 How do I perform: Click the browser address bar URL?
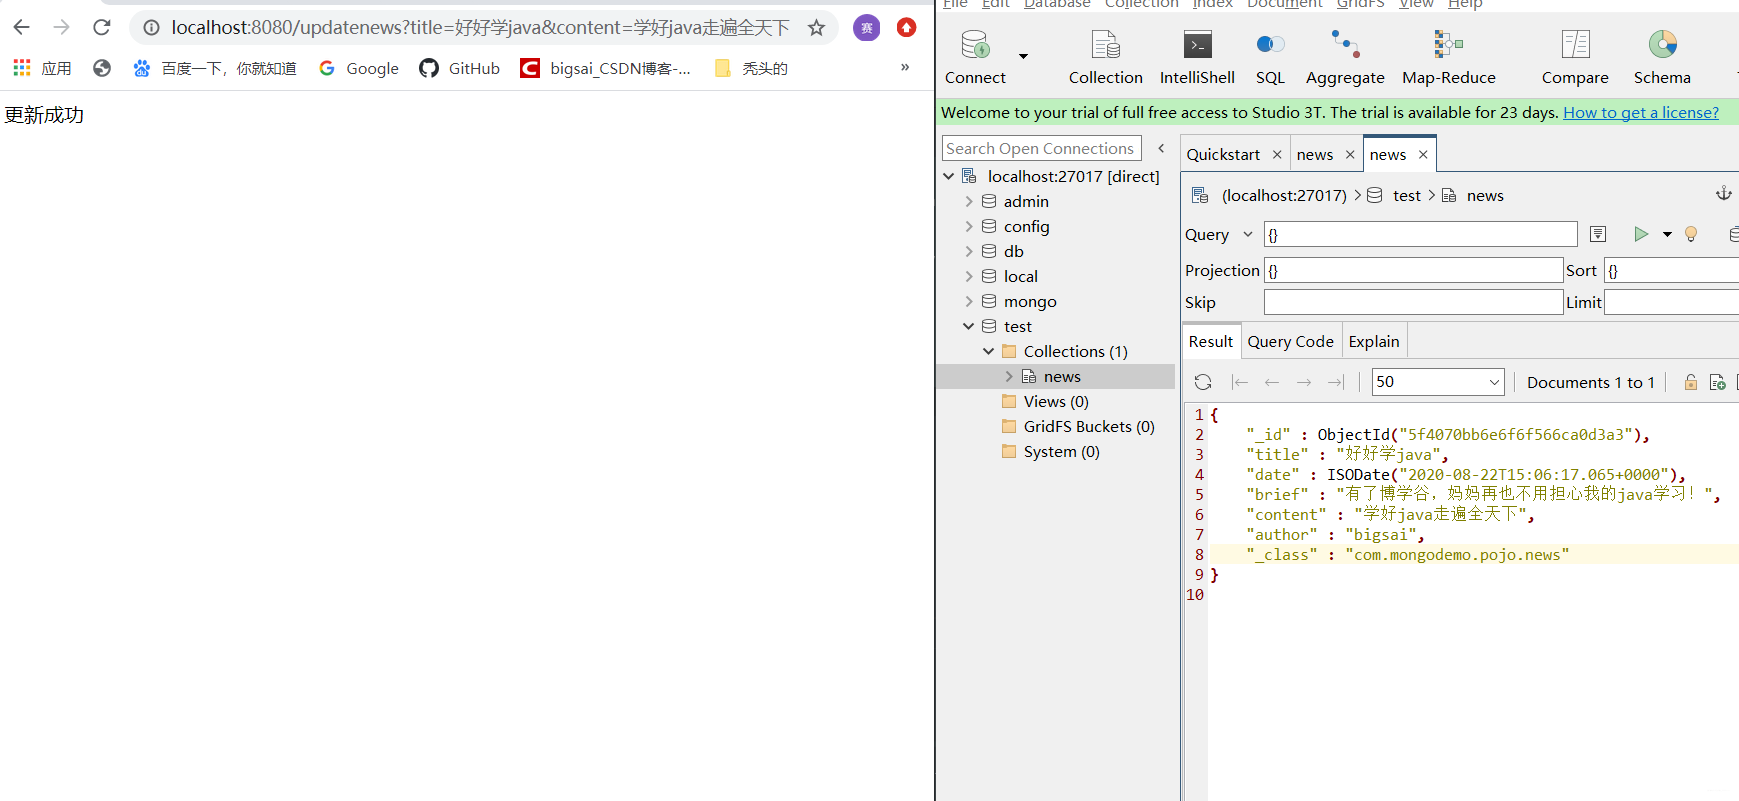pos(480,27)
